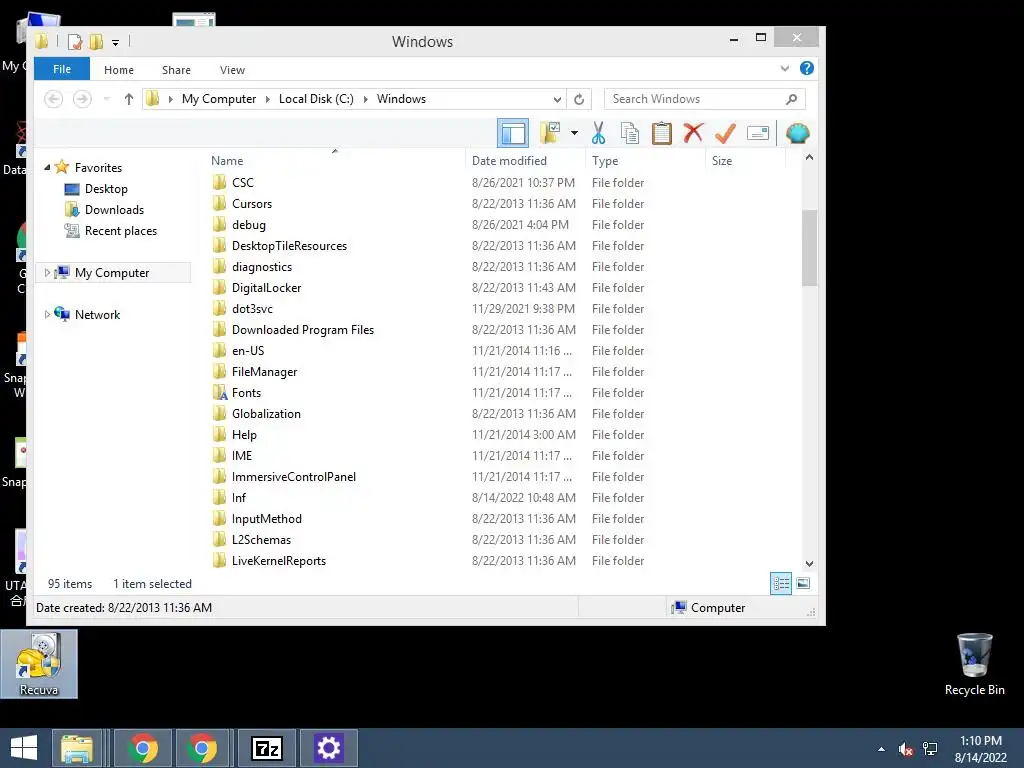Open the folder options toolbar icon
The image size is (1024, 768).
coord(551,133)
